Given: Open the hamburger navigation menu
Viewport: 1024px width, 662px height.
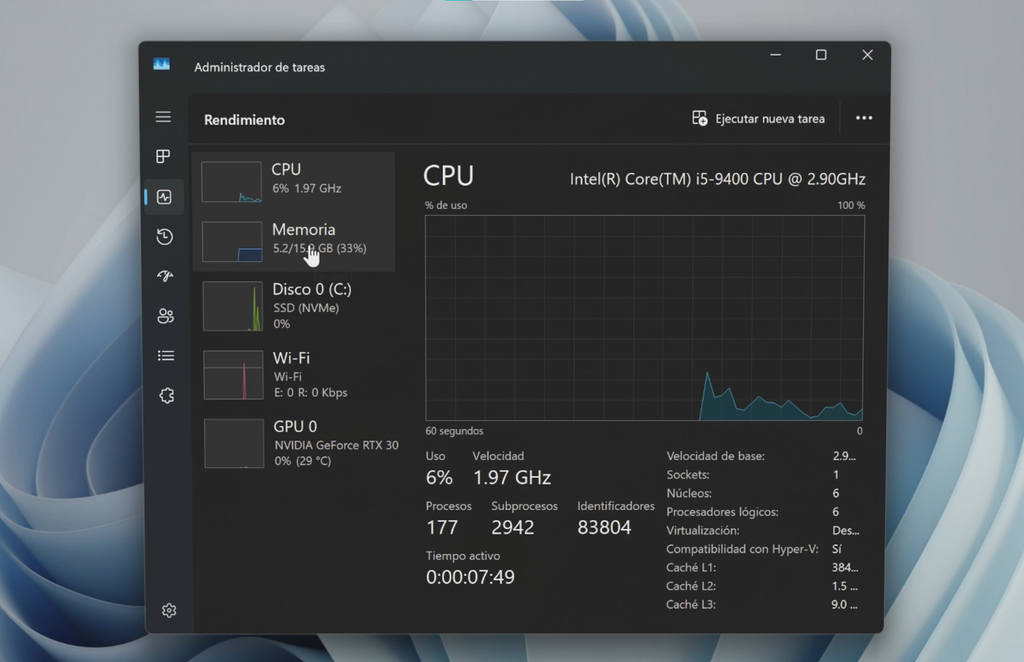Looking at the screenshot, I should point(163,117).
